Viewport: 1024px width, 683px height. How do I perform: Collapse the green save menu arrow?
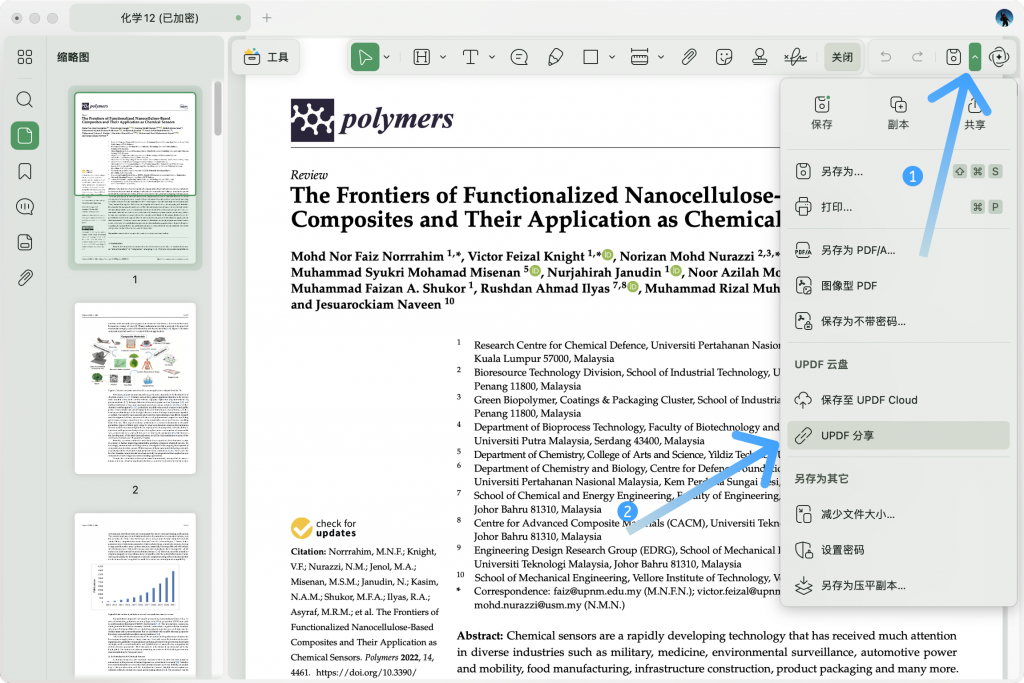(974, 57)
